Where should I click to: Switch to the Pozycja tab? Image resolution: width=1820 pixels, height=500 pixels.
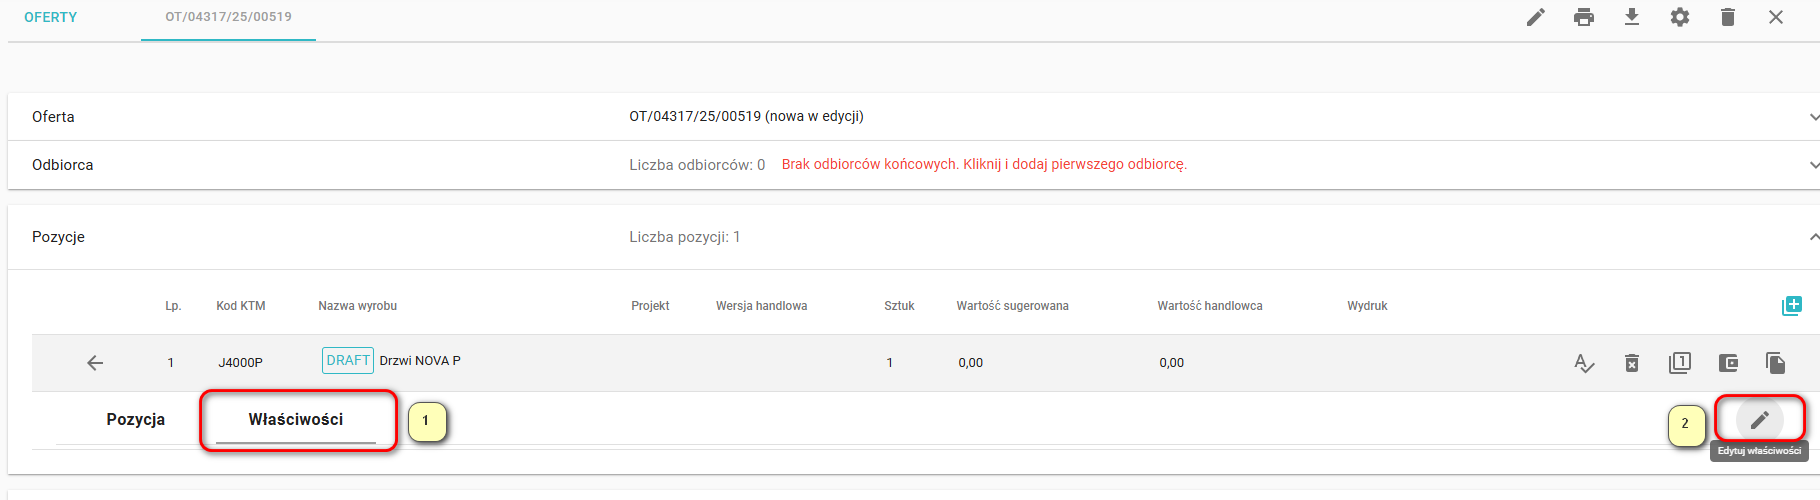(x=135, y=420)
